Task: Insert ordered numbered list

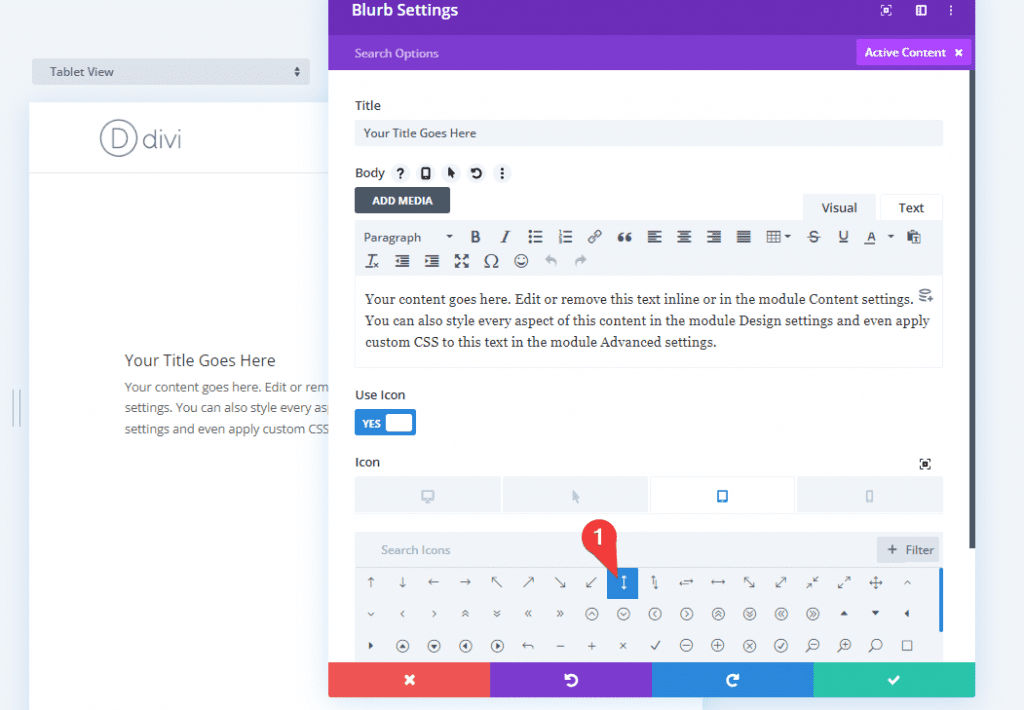Action: (x=565, y=237)
